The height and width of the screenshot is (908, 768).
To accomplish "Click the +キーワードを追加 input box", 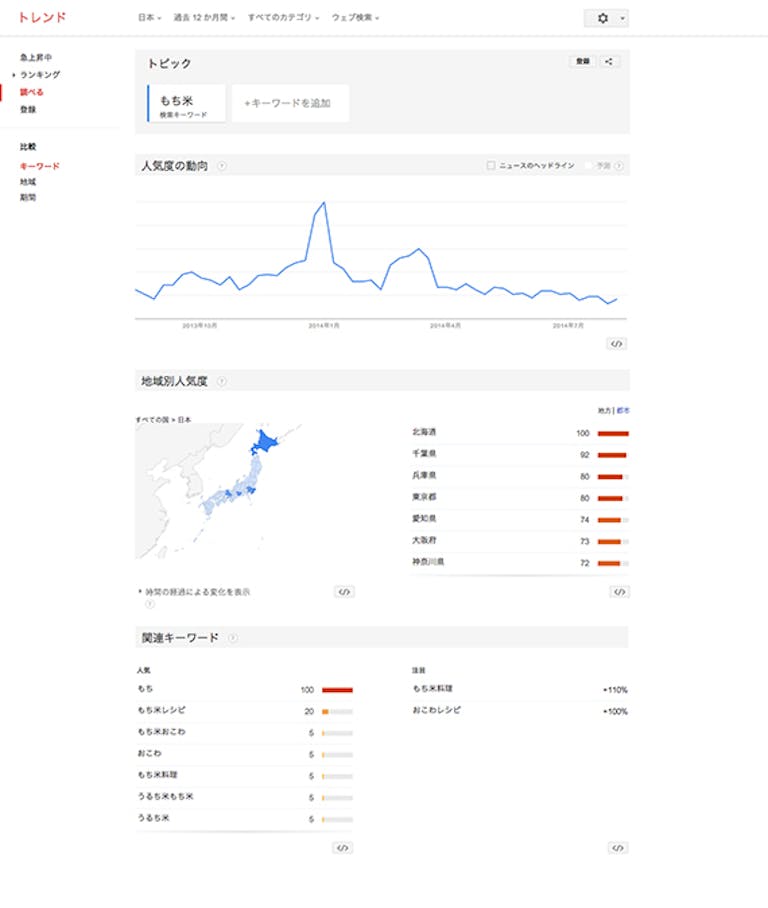I will (290, 103).
